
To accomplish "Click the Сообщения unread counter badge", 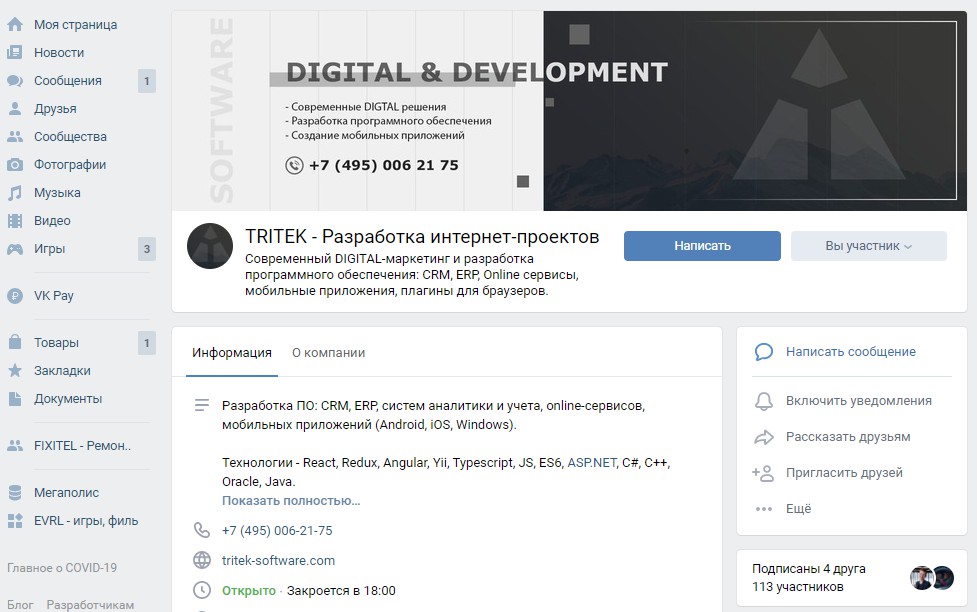I will coord(146,81).
